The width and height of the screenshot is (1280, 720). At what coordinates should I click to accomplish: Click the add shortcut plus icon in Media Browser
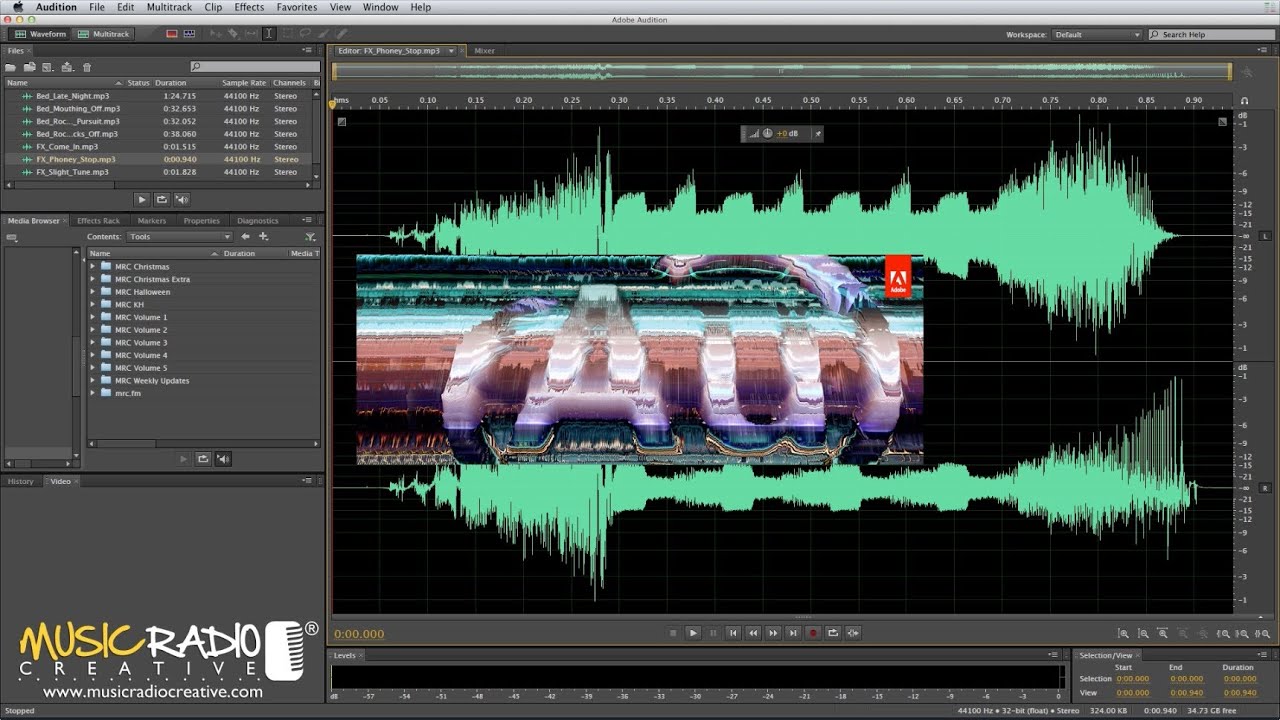pos(264,237)
